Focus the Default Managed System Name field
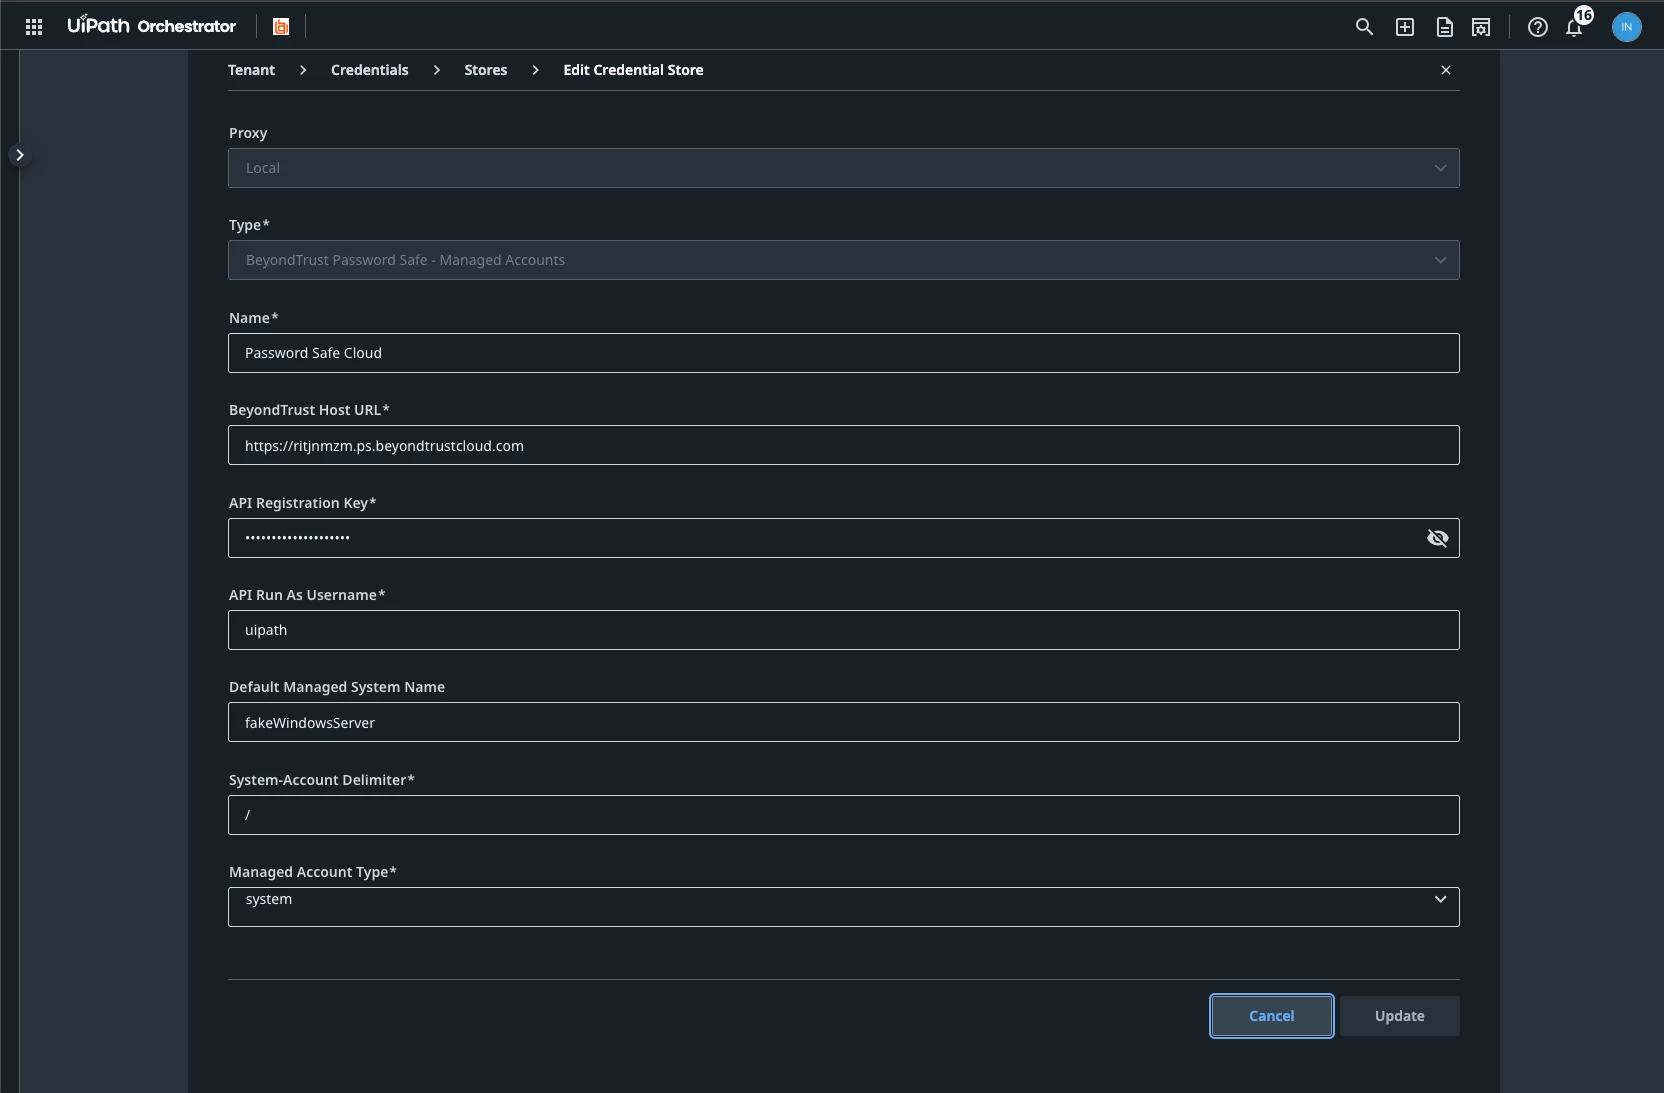The width and height of the screenshot is (1664, 1093). click(844, 722)
